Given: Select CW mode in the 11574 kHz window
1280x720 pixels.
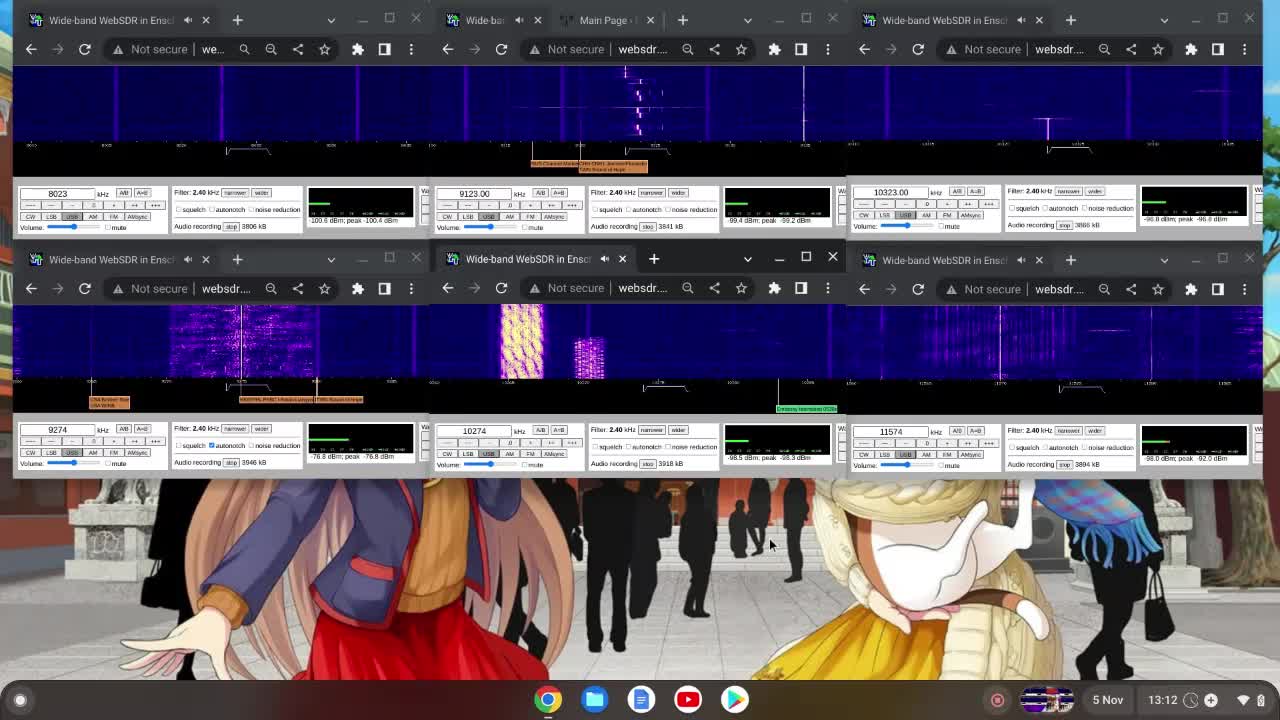Looking at the screenshot, I should (x=864, y=454).
